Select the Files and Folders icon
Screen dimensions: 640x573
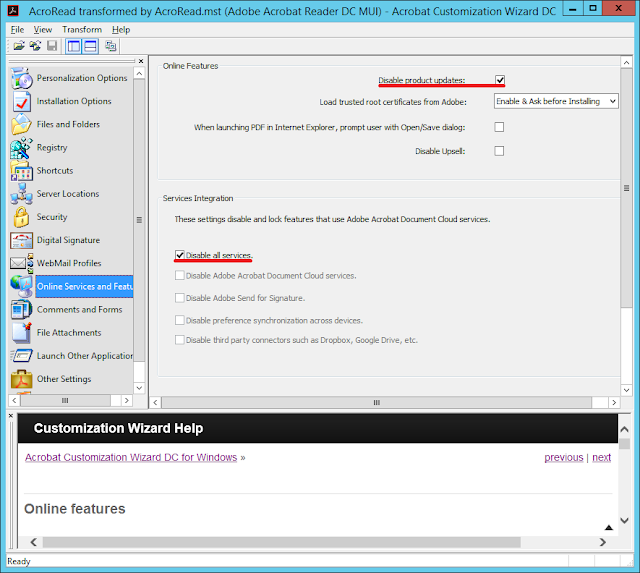click(22, 124)
